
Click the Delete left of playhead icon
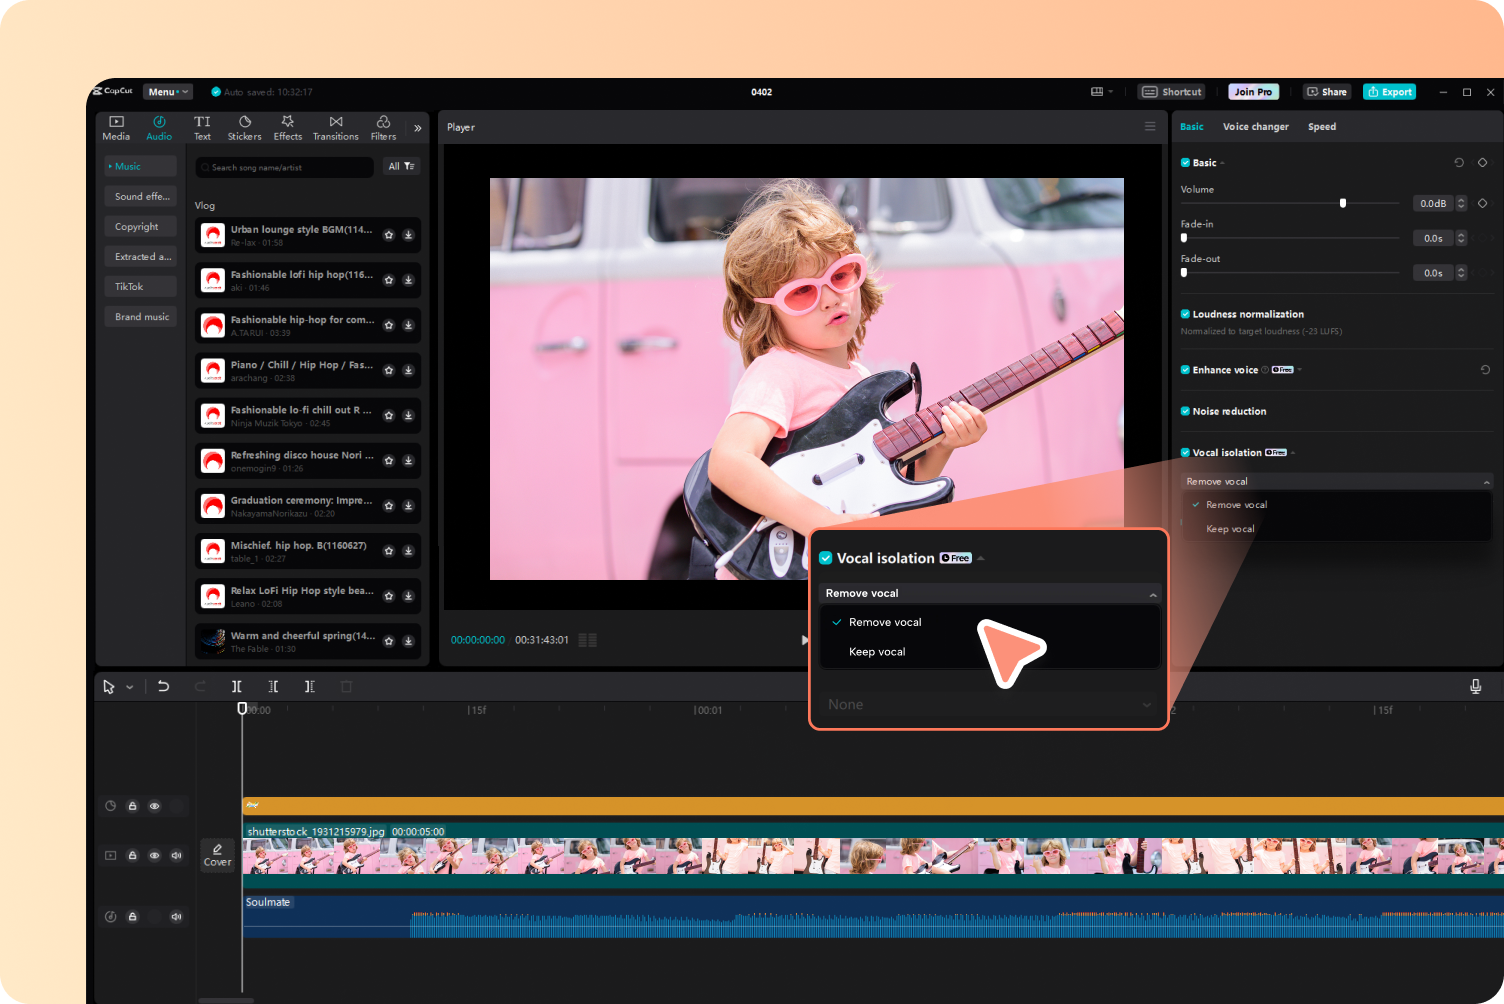[273, 687]
